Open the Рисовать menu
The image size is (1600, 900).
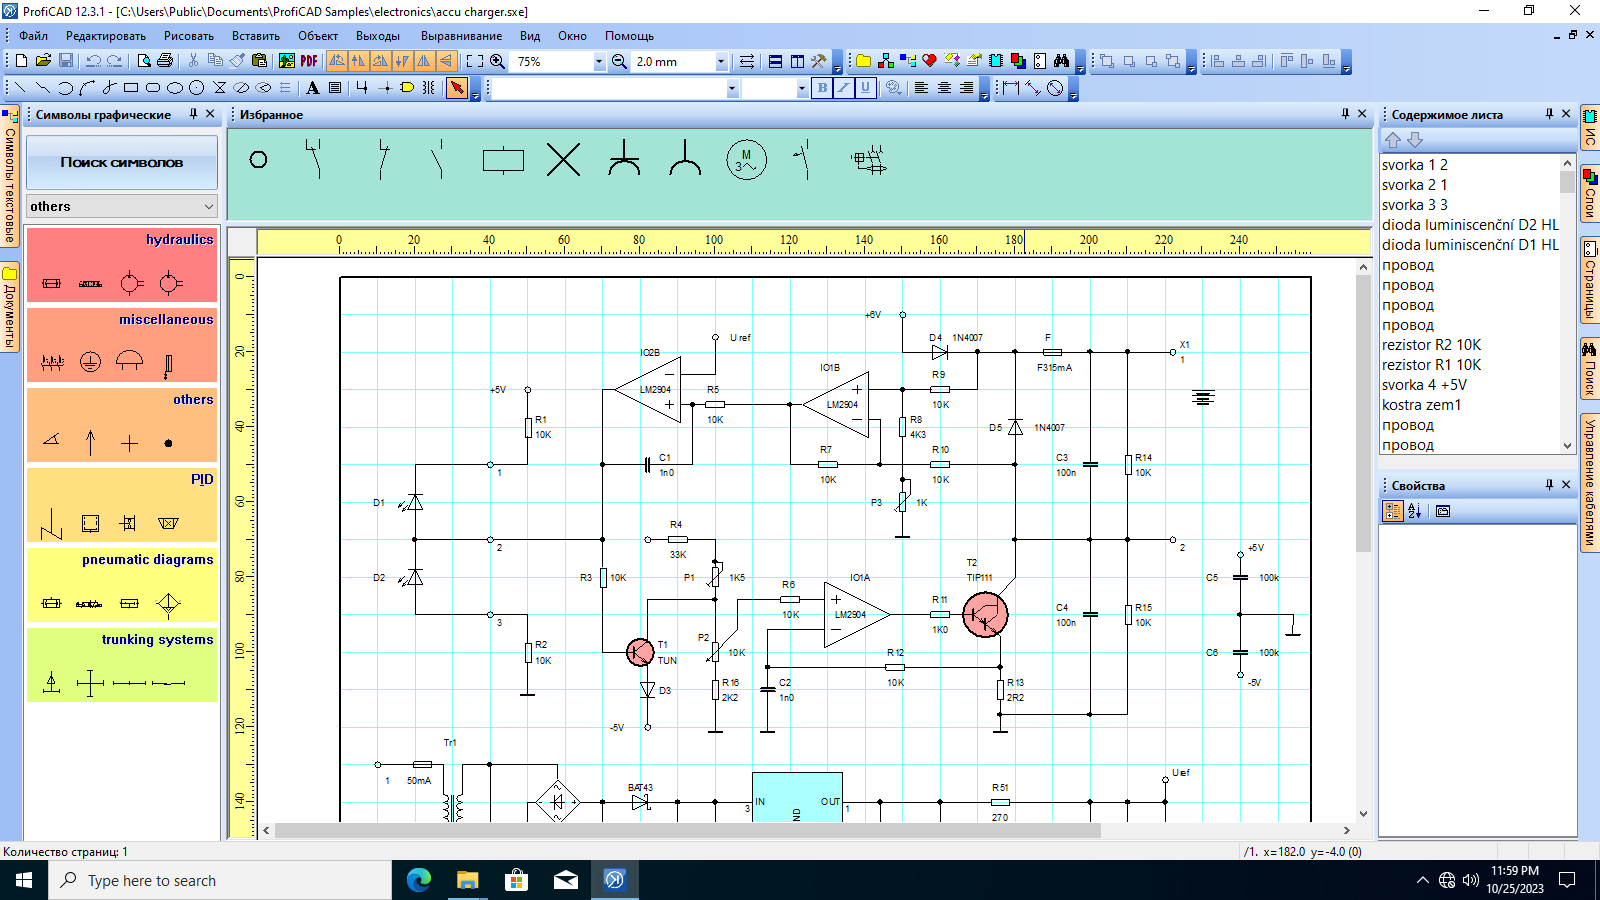pyautogui.click(x=189, y=36)
